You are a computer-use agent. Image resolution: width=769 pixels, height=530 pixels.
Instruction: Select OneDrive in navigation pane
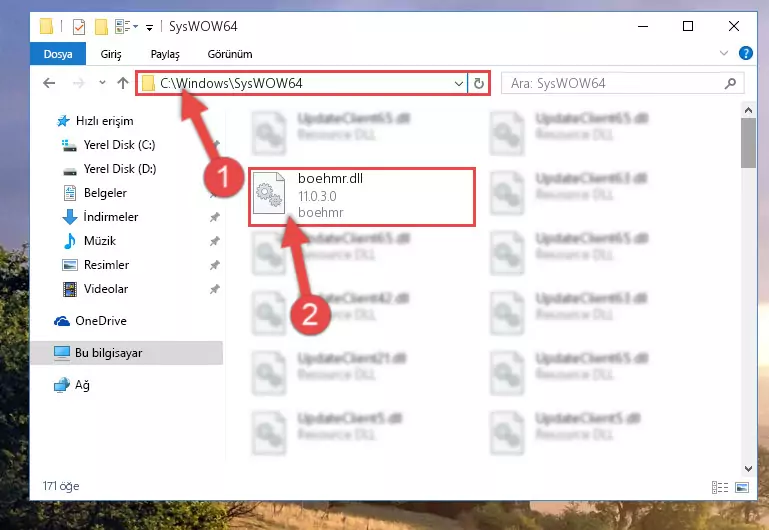(101, 321)
